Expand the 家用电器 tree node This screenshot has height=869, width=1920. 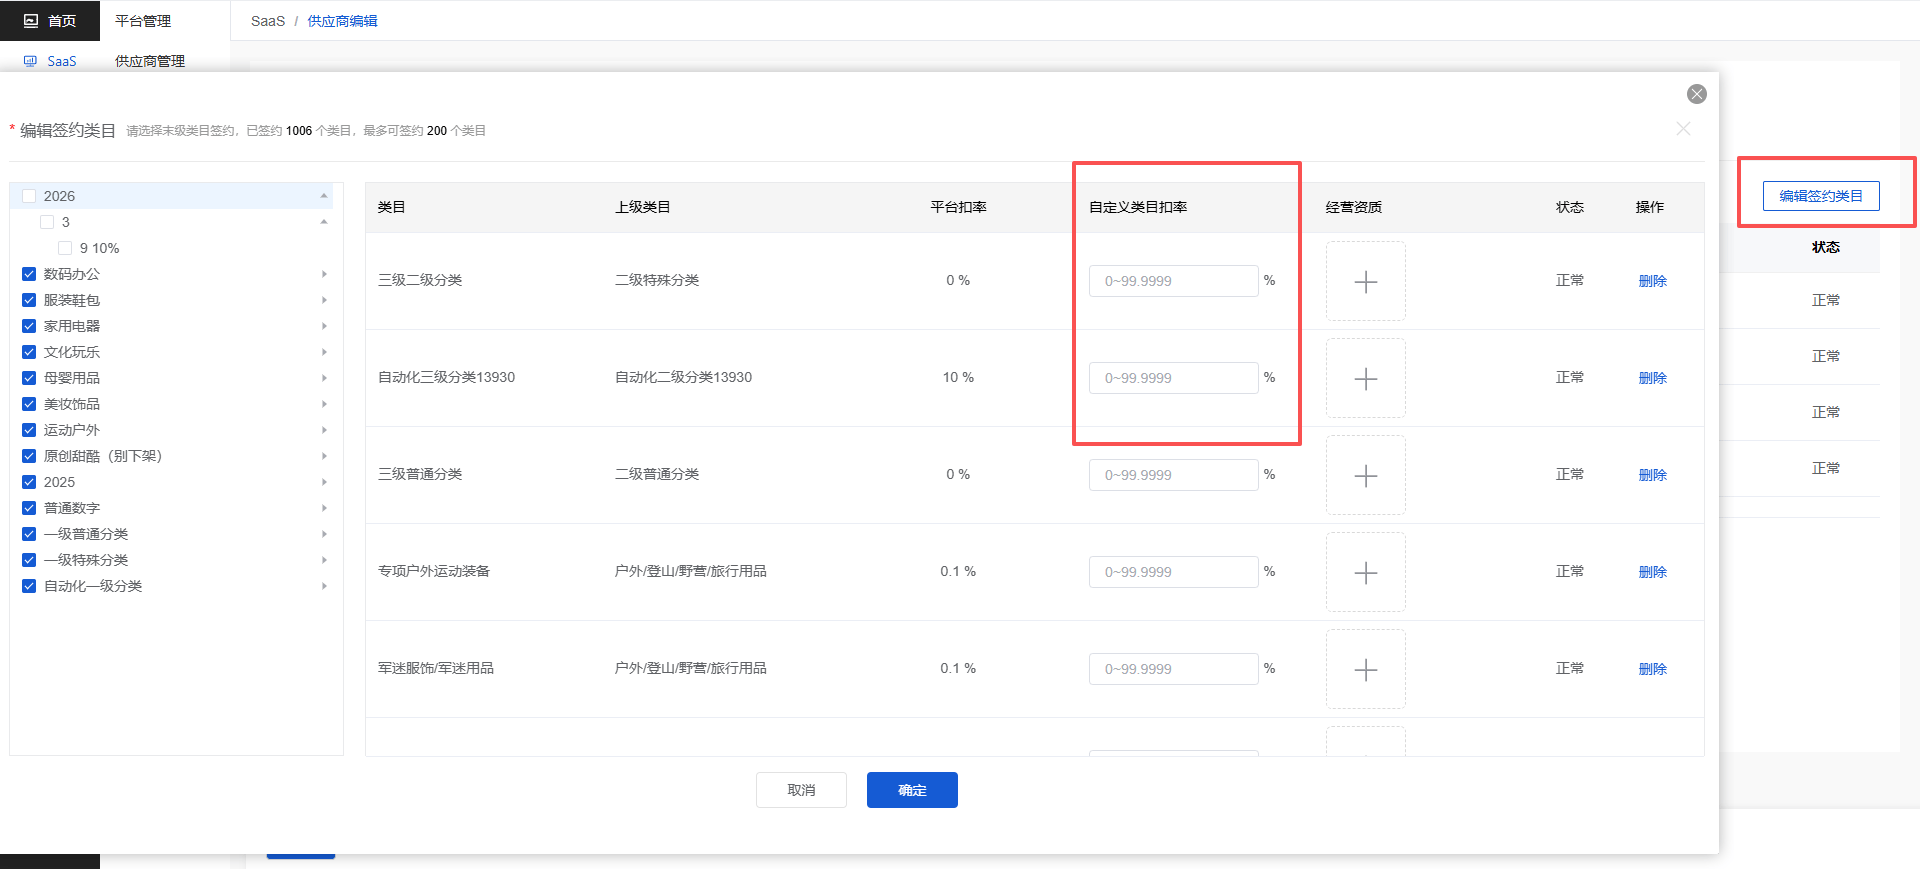324,326
